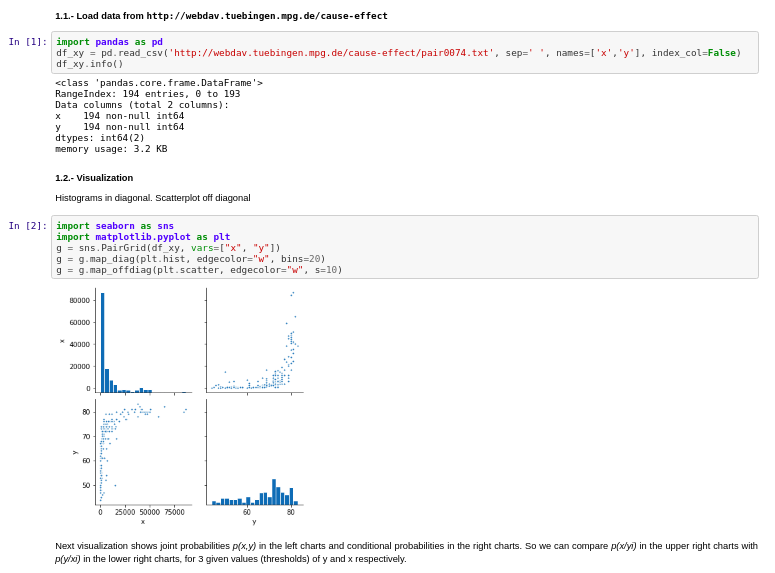This screenshot has width=775, height=573.
Task: Click 'Histograms in diagonal. Scatterplot off diagonal' text
Action: pyautogui.click(x=153, y=198)
